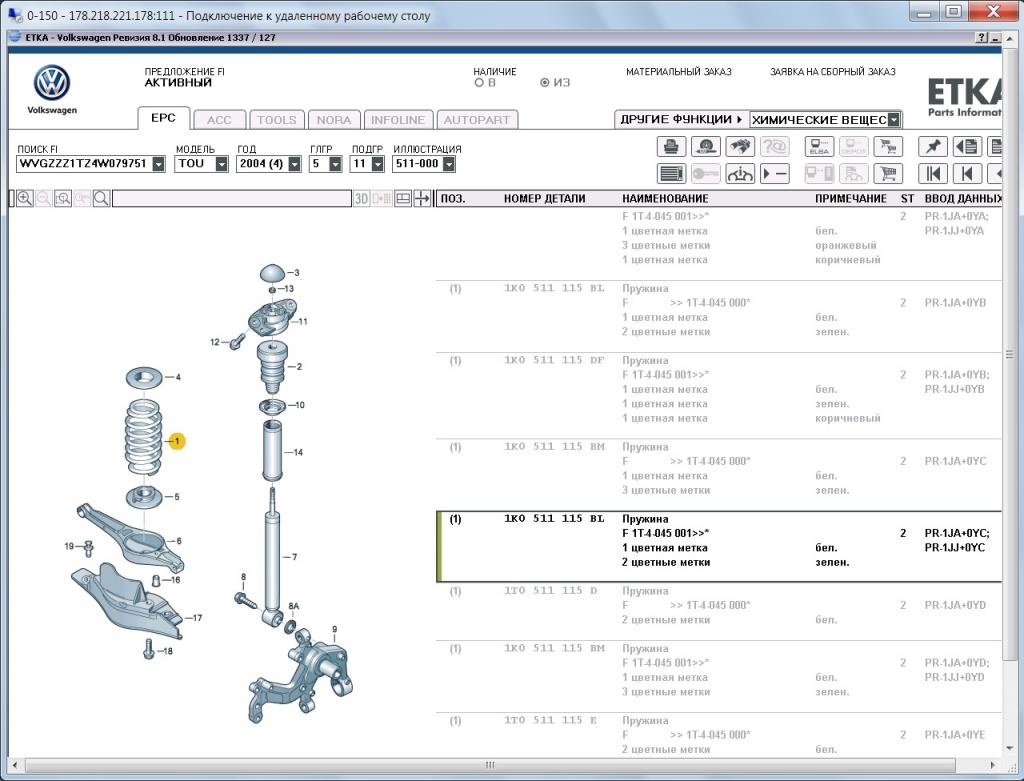Open the ПОИСК FI VIN dropdown
Image resolution: width=1024 pixels, height=781 pixels.
pyautogui.click(x=159, y=164)
